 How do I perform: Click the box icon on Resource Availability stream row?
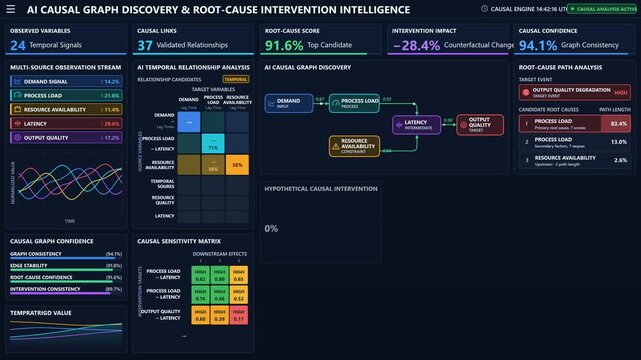[x=18, y=110]
